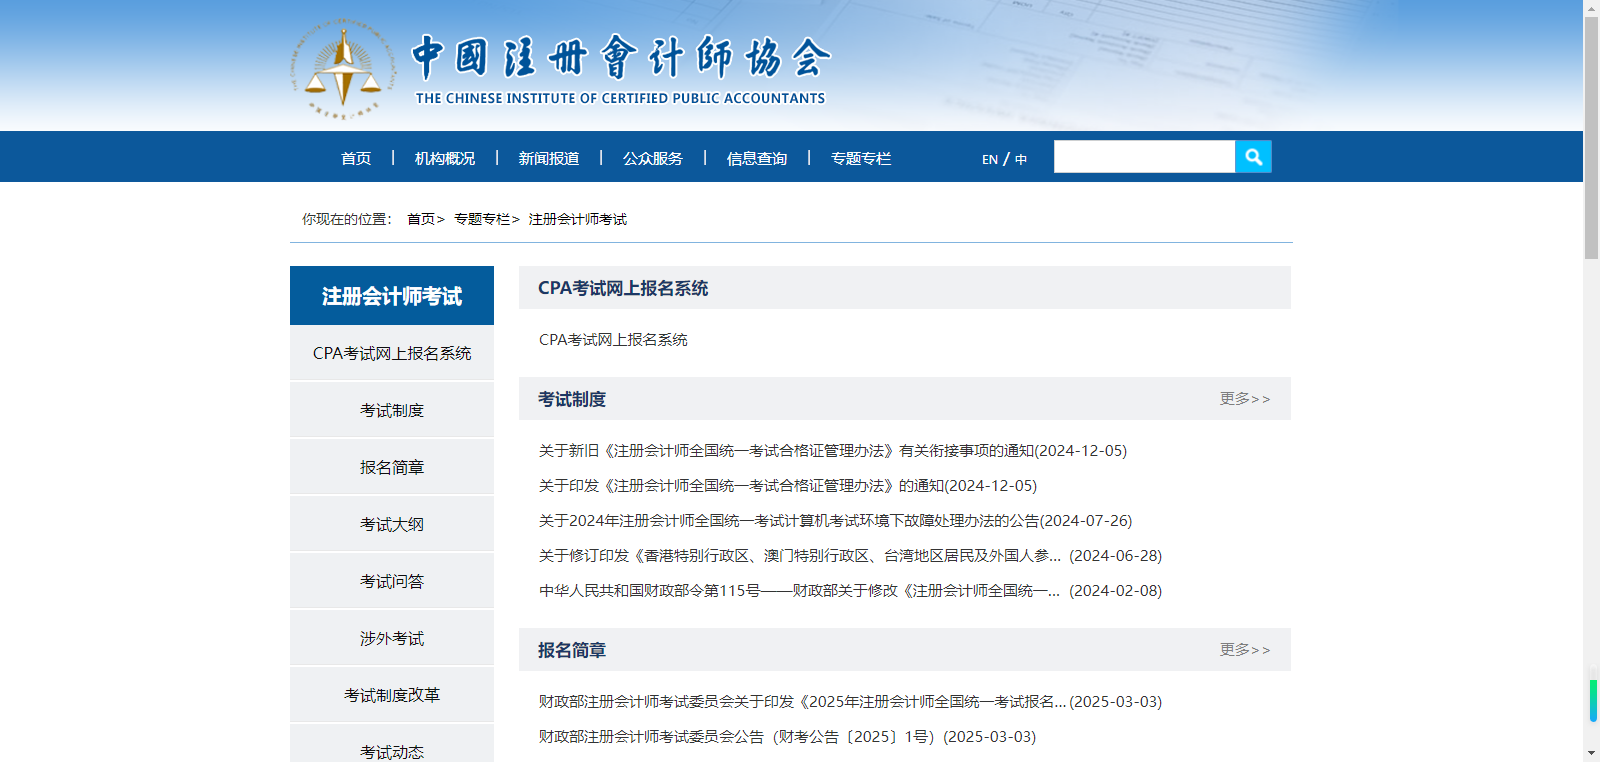
Task: Switch language to 中
Action: coord(1021,159)
